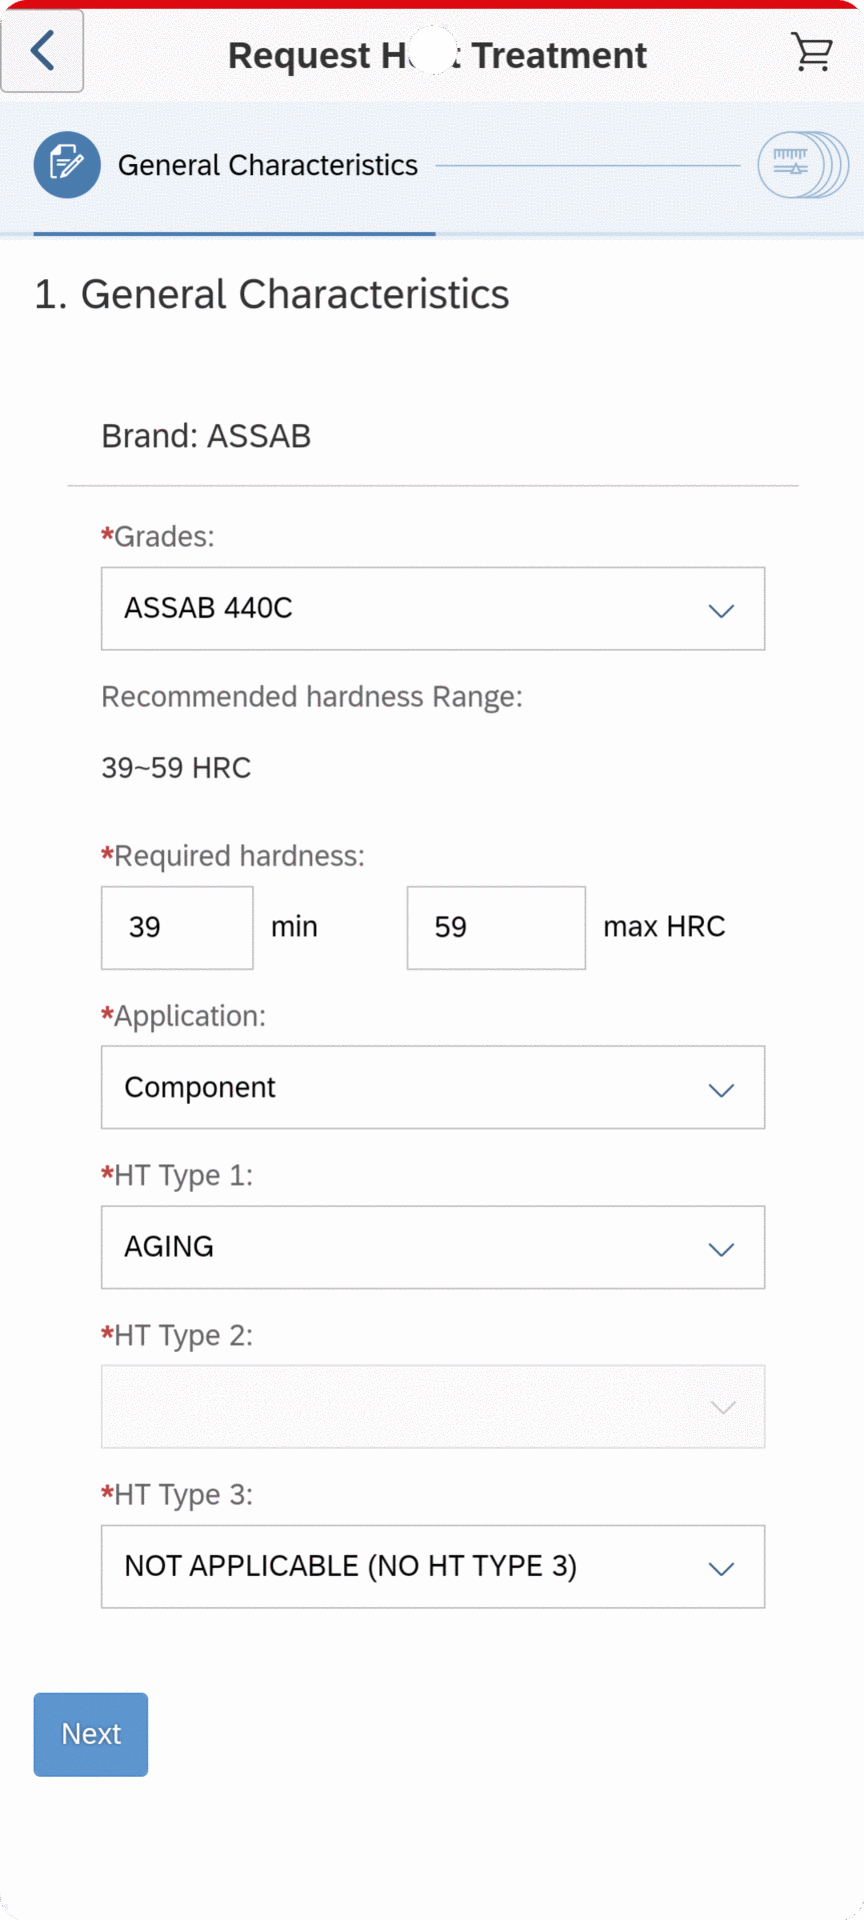Click the maximum hardness field showing 59

pos(496,928)
